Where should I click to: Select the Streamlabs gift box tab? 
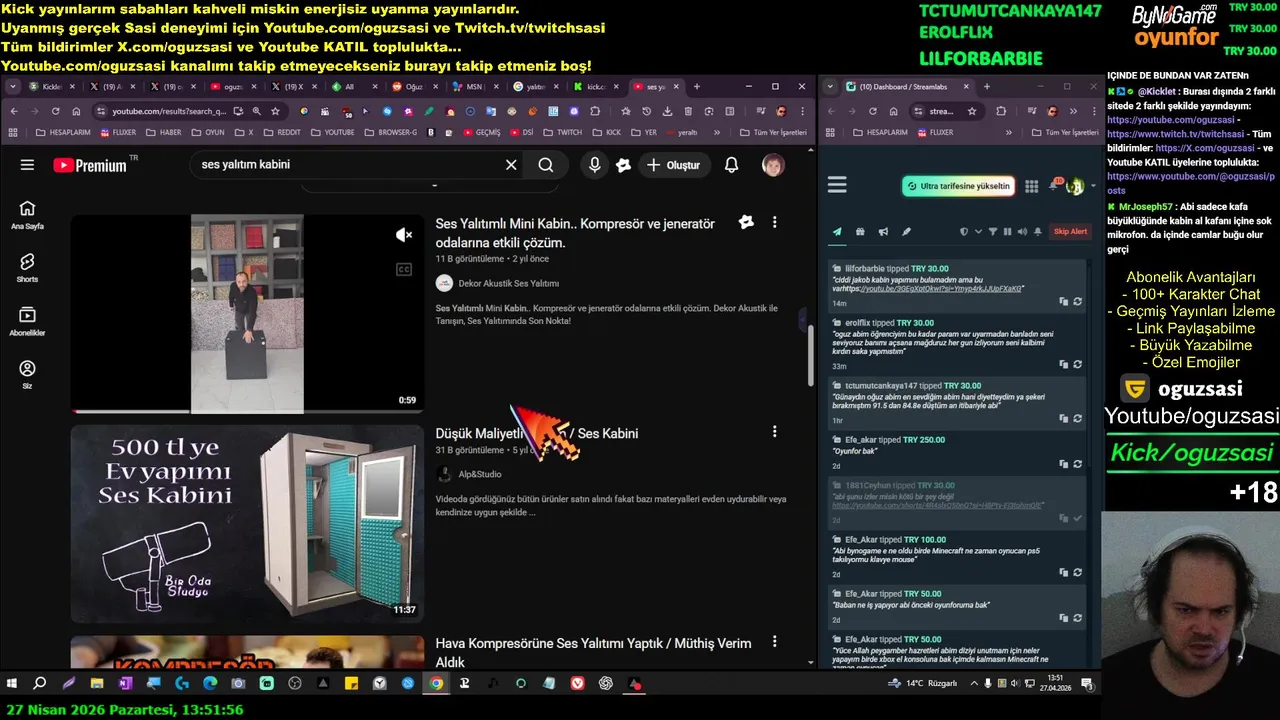[x=860, y=232]
